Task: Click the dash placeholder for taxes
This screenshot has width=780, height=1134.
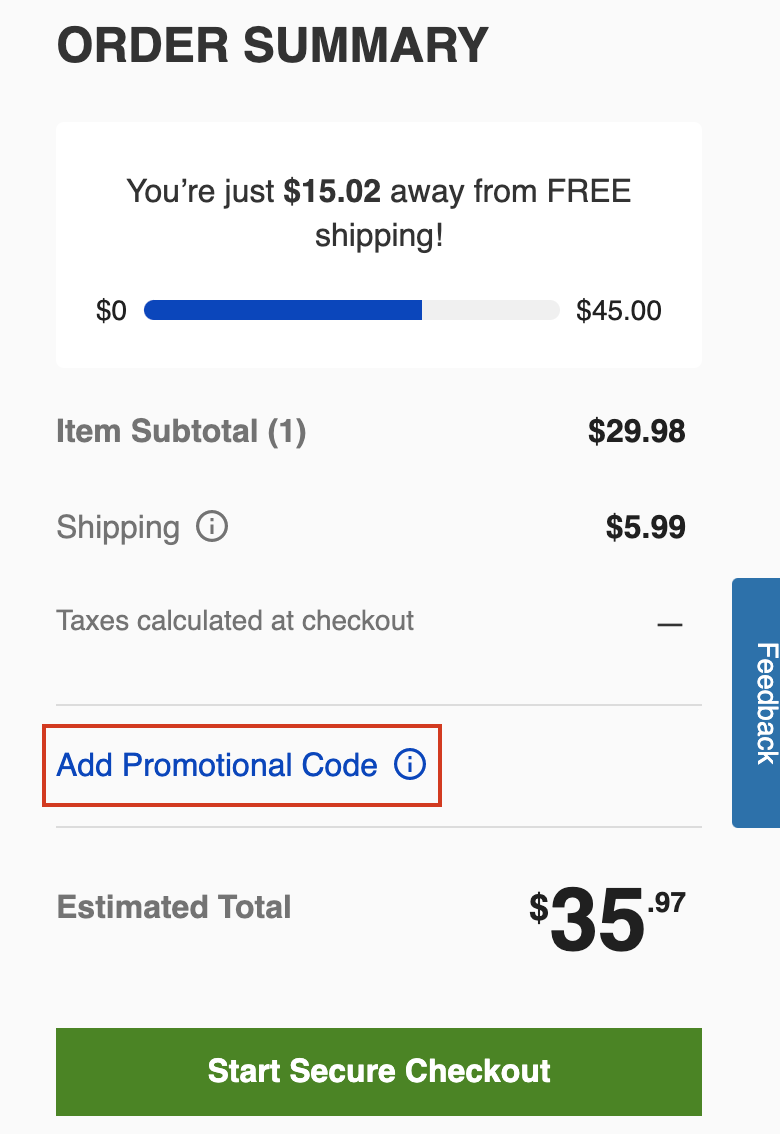Action: (669, 625)
